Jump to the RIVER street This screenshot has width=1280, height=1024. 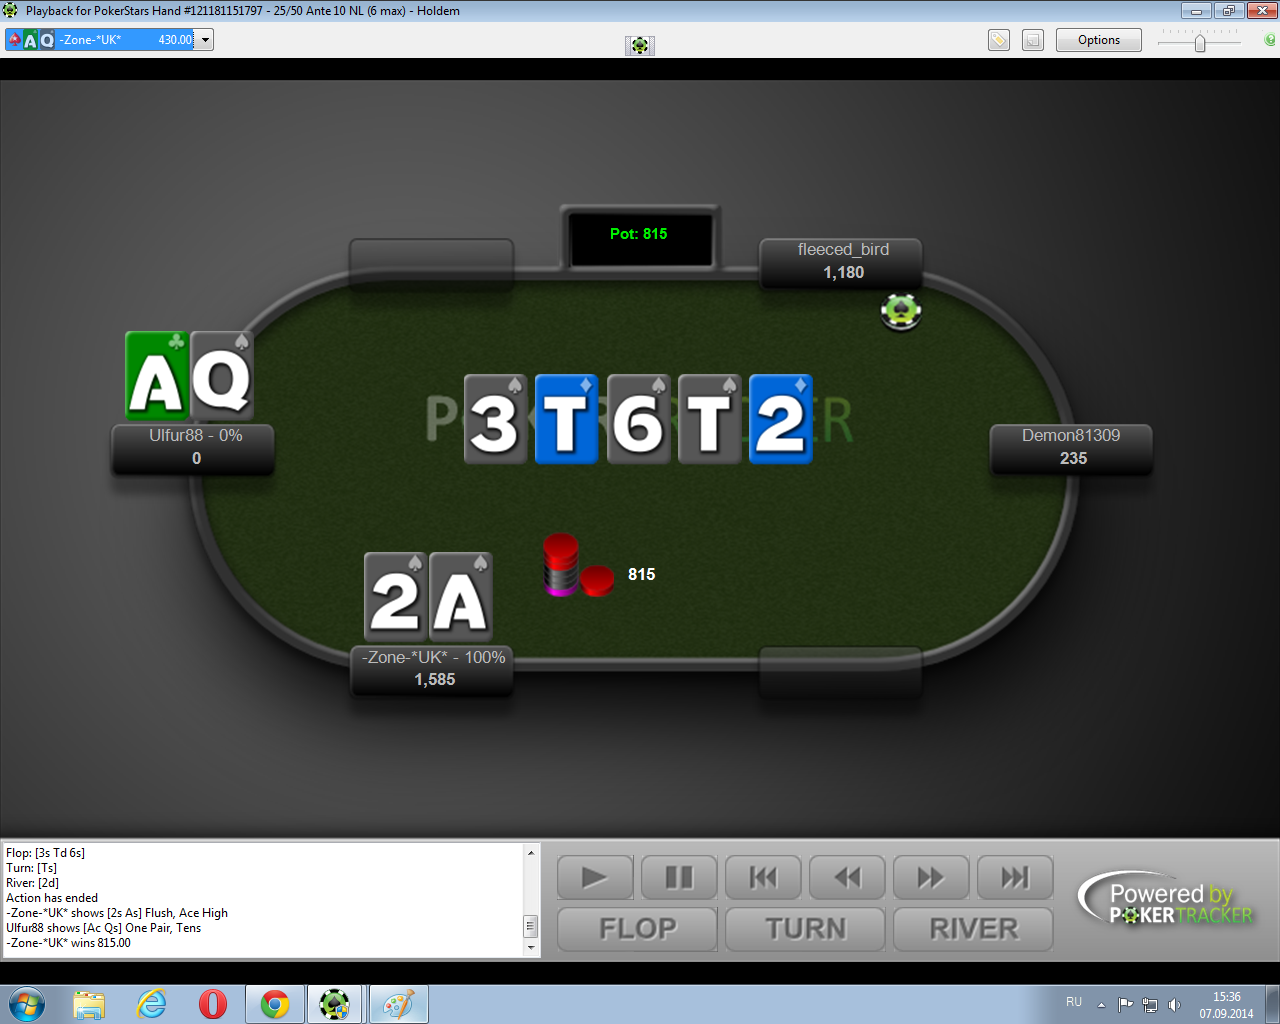(x=973, y=929)
